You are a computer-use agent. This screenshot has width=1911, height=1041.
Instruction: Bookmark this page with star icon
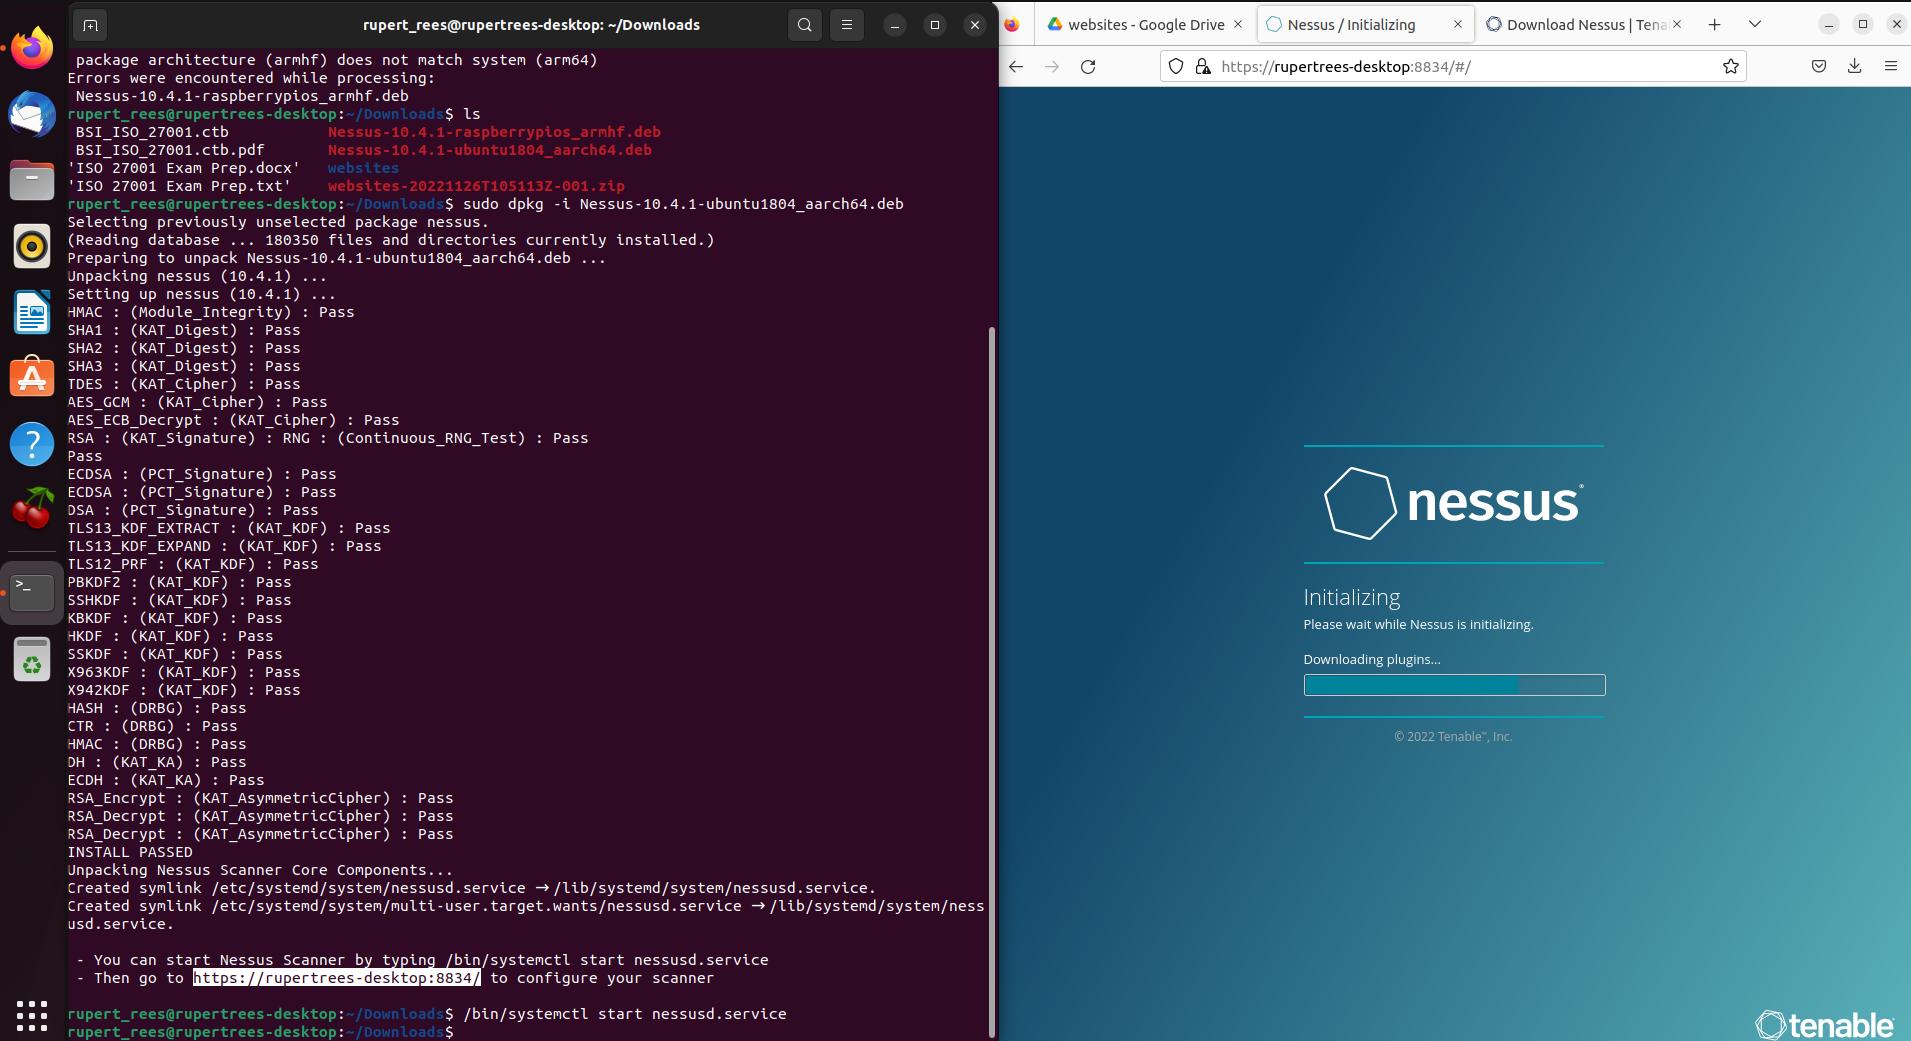click(x=1731, y=67)
